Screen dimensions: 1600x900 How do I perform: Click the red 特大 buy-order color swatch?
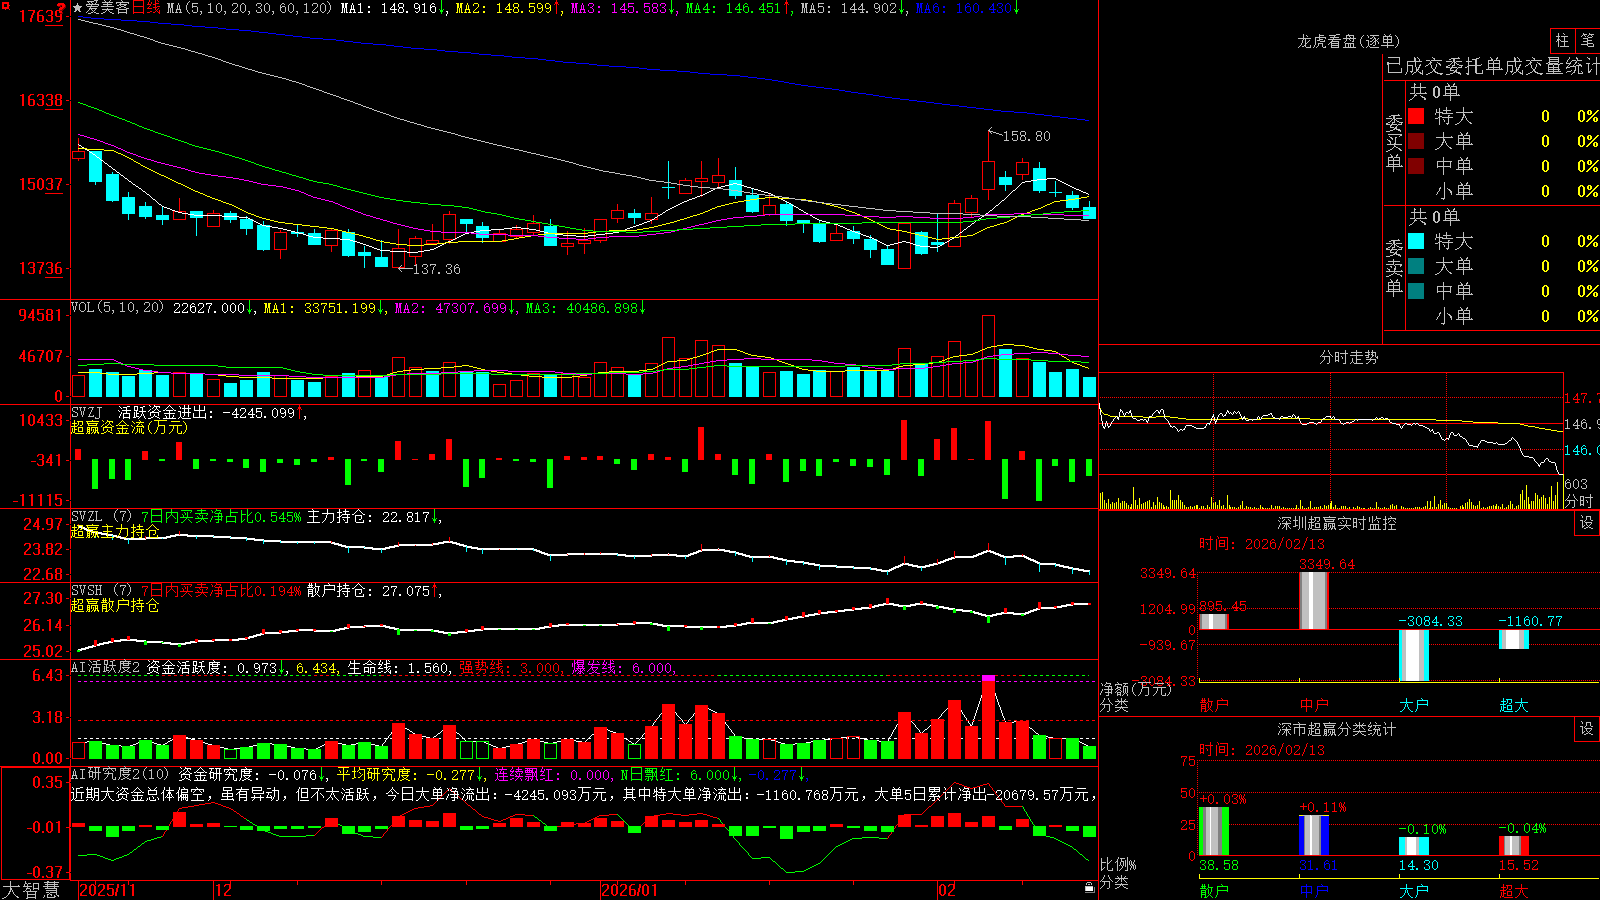[1416, 116]
